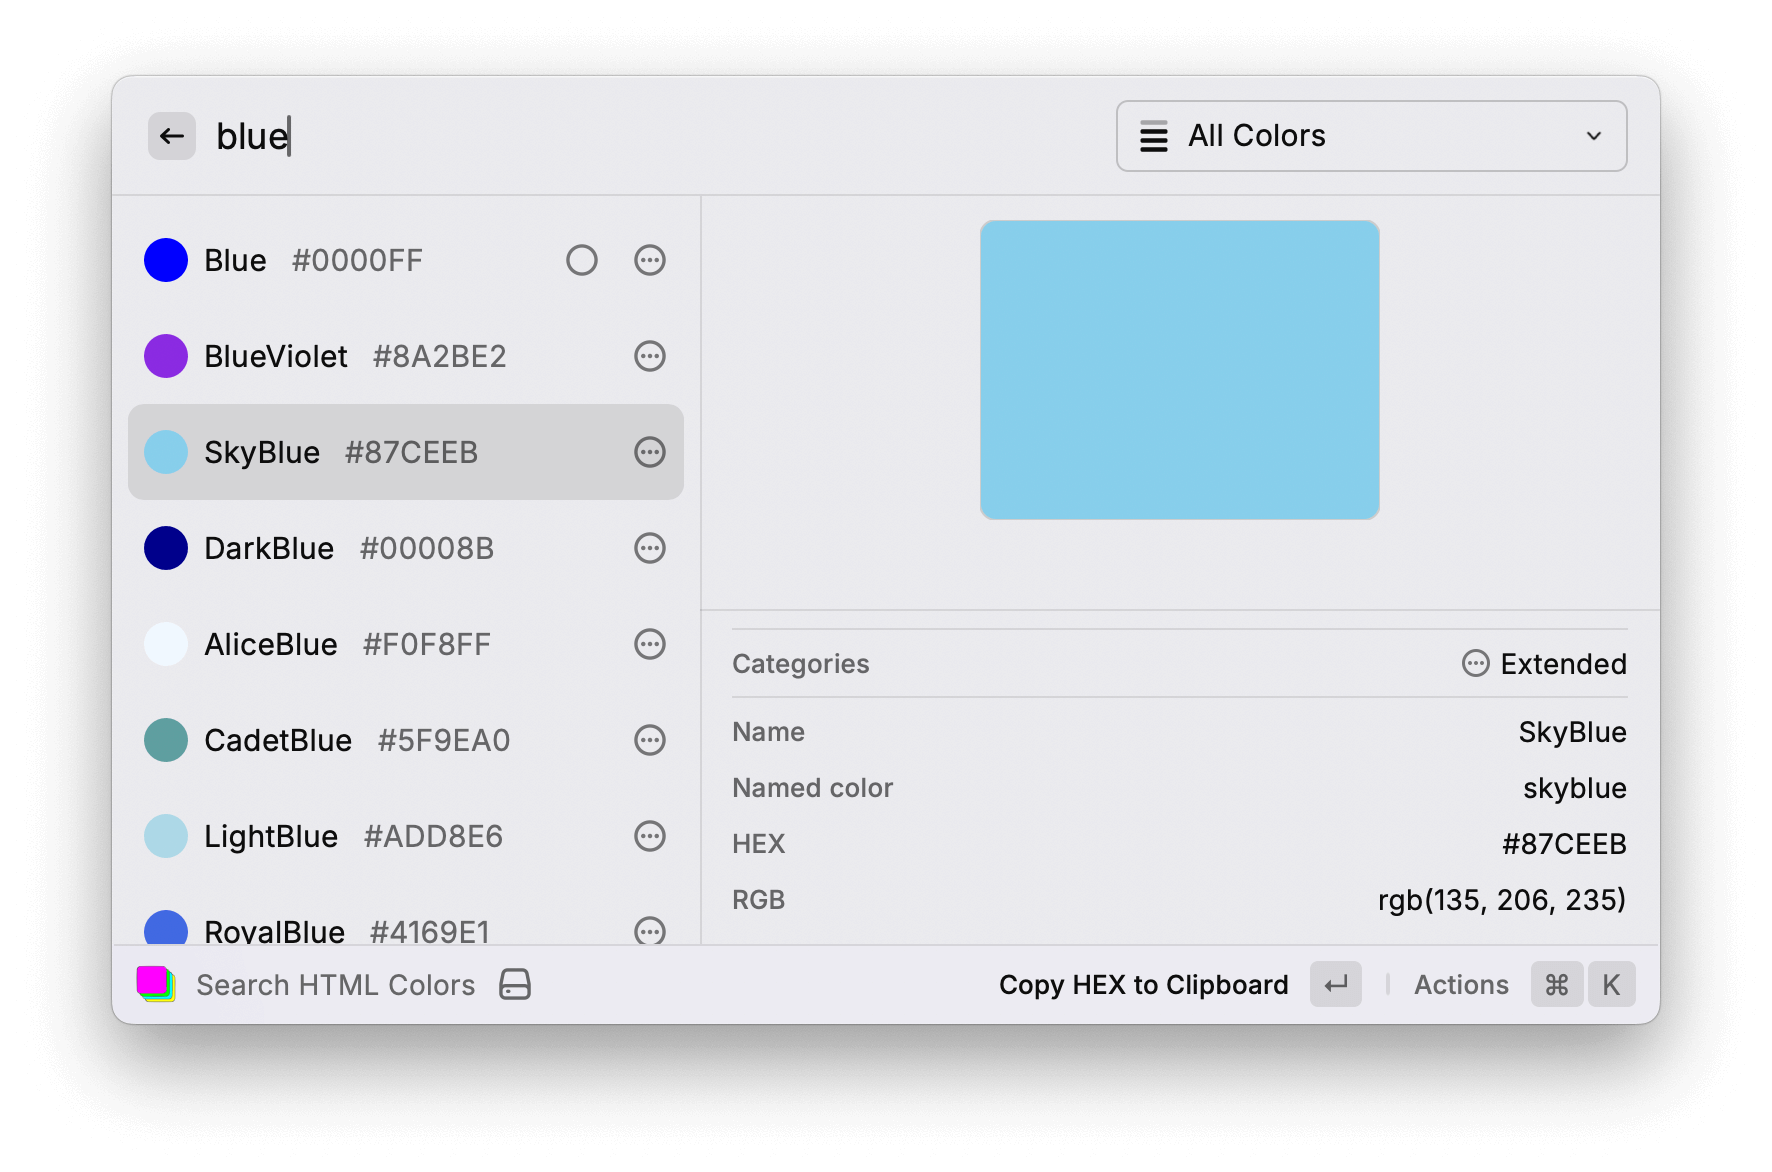Screen dimensions: 1772x1172
Task: Open the actions menu for CadetBlue
Action: pyautogui.click(x=650, y=740)
